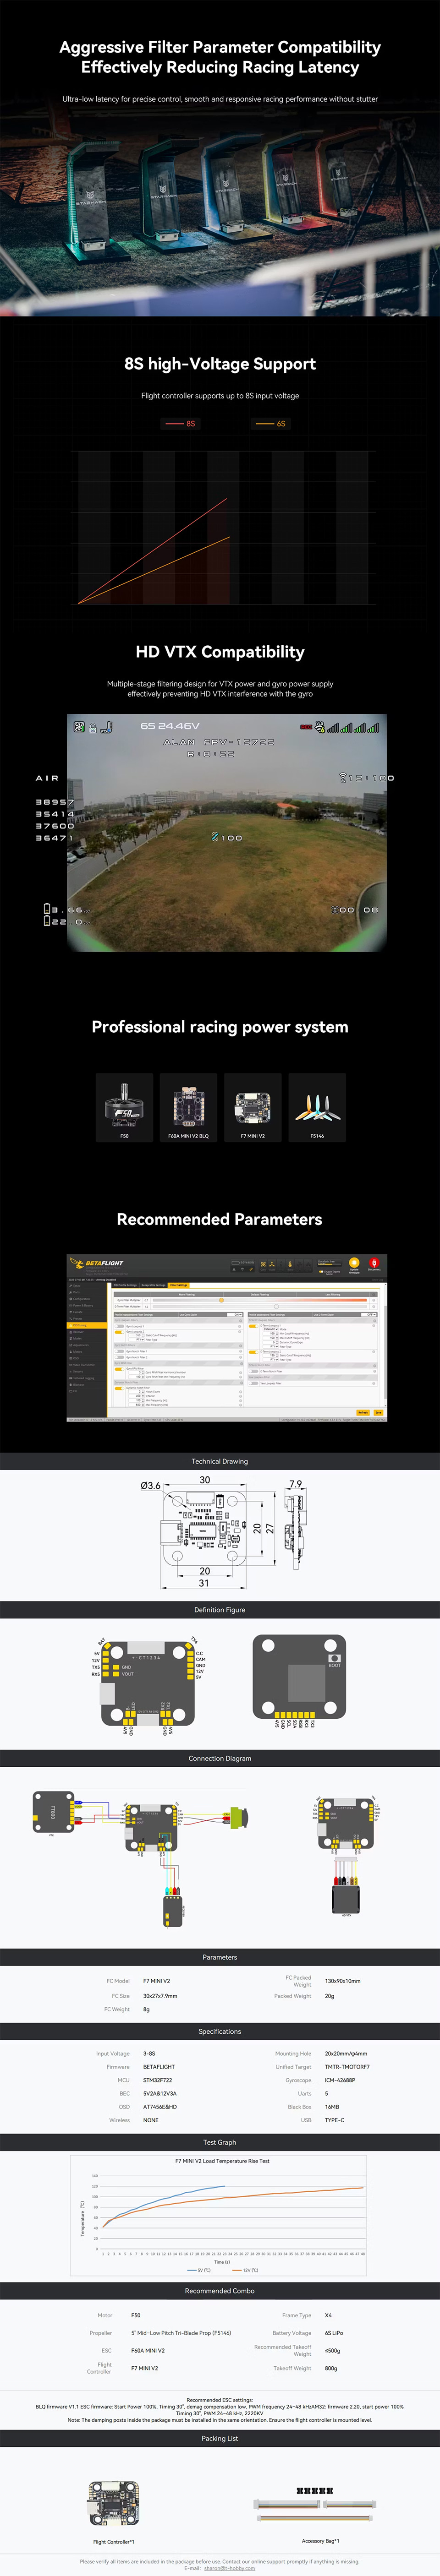The image size is (440, 2576).
Task: Select the F7 MINI V2 product thumbnail
Action: point(253,1107)
